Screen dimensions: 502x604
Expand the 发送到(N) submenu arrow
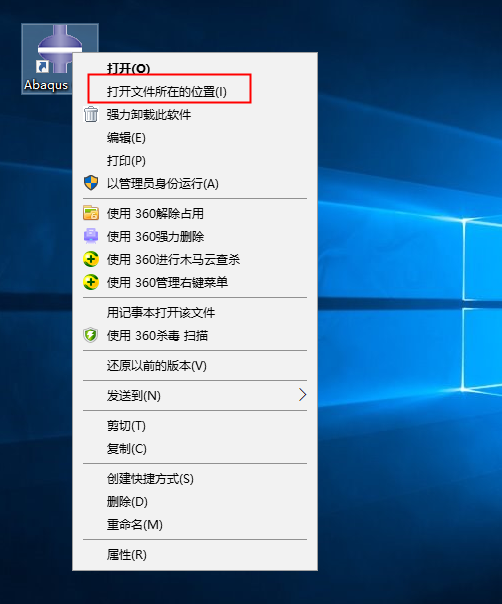coord(302,395)
